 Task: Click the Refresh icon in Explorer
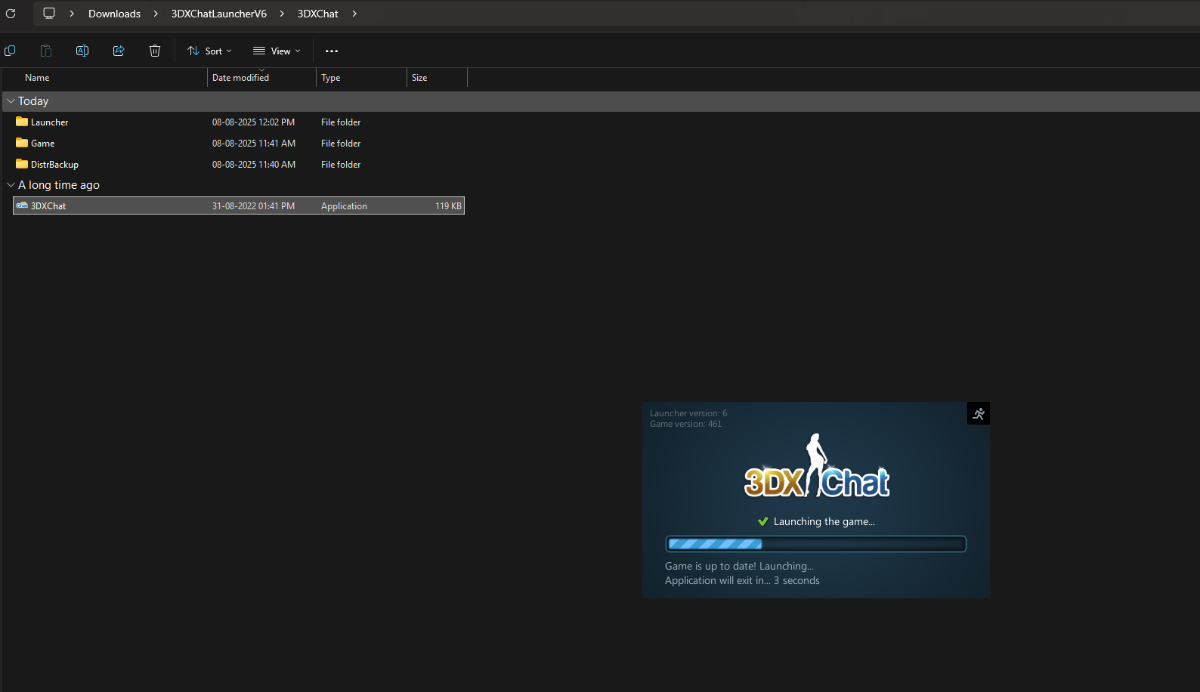[11, 13]
